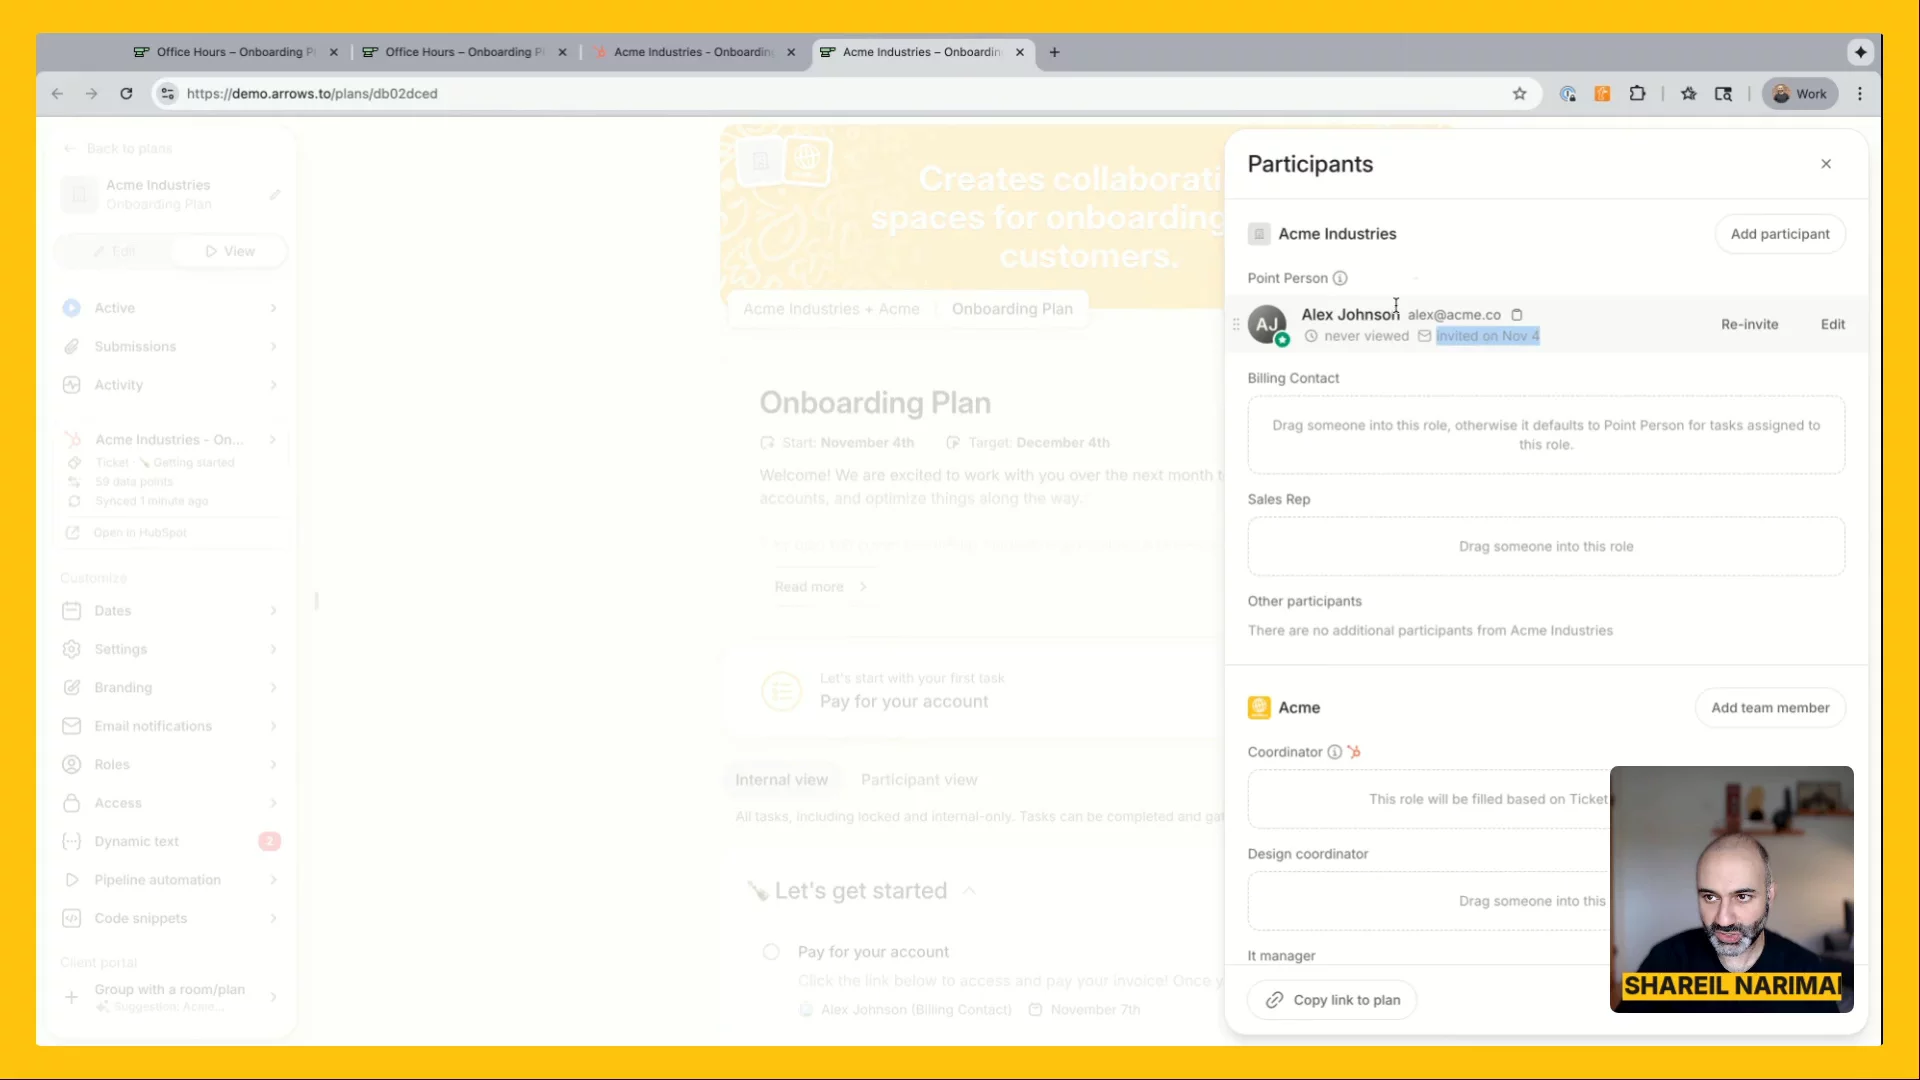Click the Add participant button
Image resolution: width=1920 pixels, height=1080 pixels.
1779,234
